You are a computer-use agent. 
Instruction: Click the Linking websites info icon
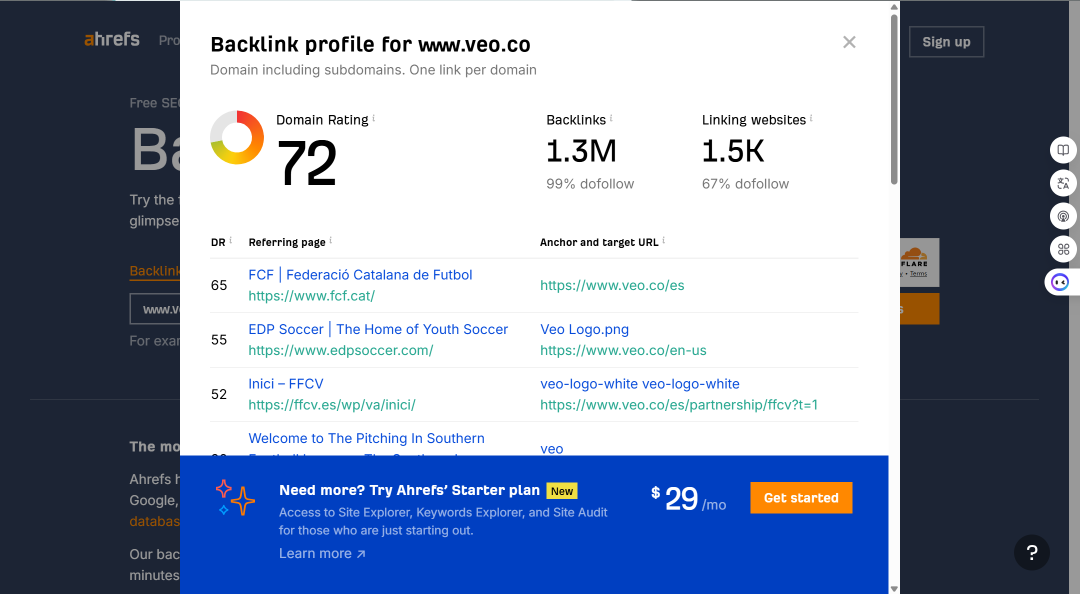(811, 118)
